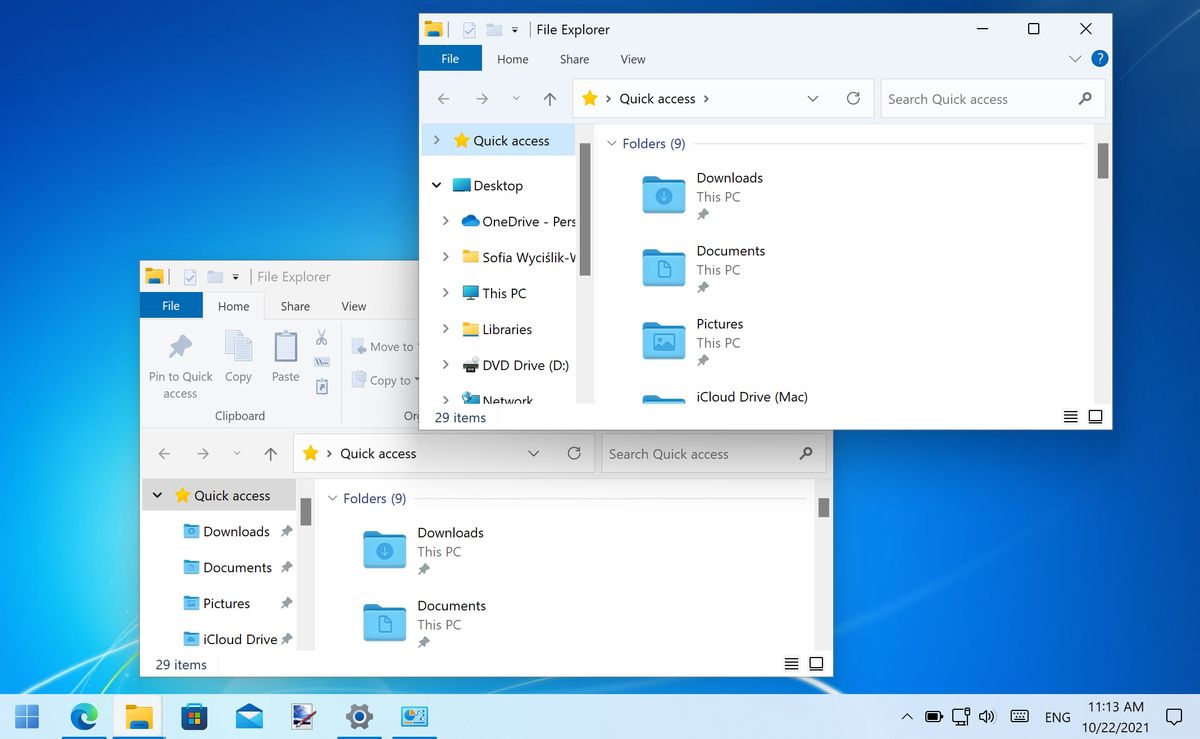Select the Cut scissors icon
The height and width of the screenshot is (739, 1200).
(322, 338)
